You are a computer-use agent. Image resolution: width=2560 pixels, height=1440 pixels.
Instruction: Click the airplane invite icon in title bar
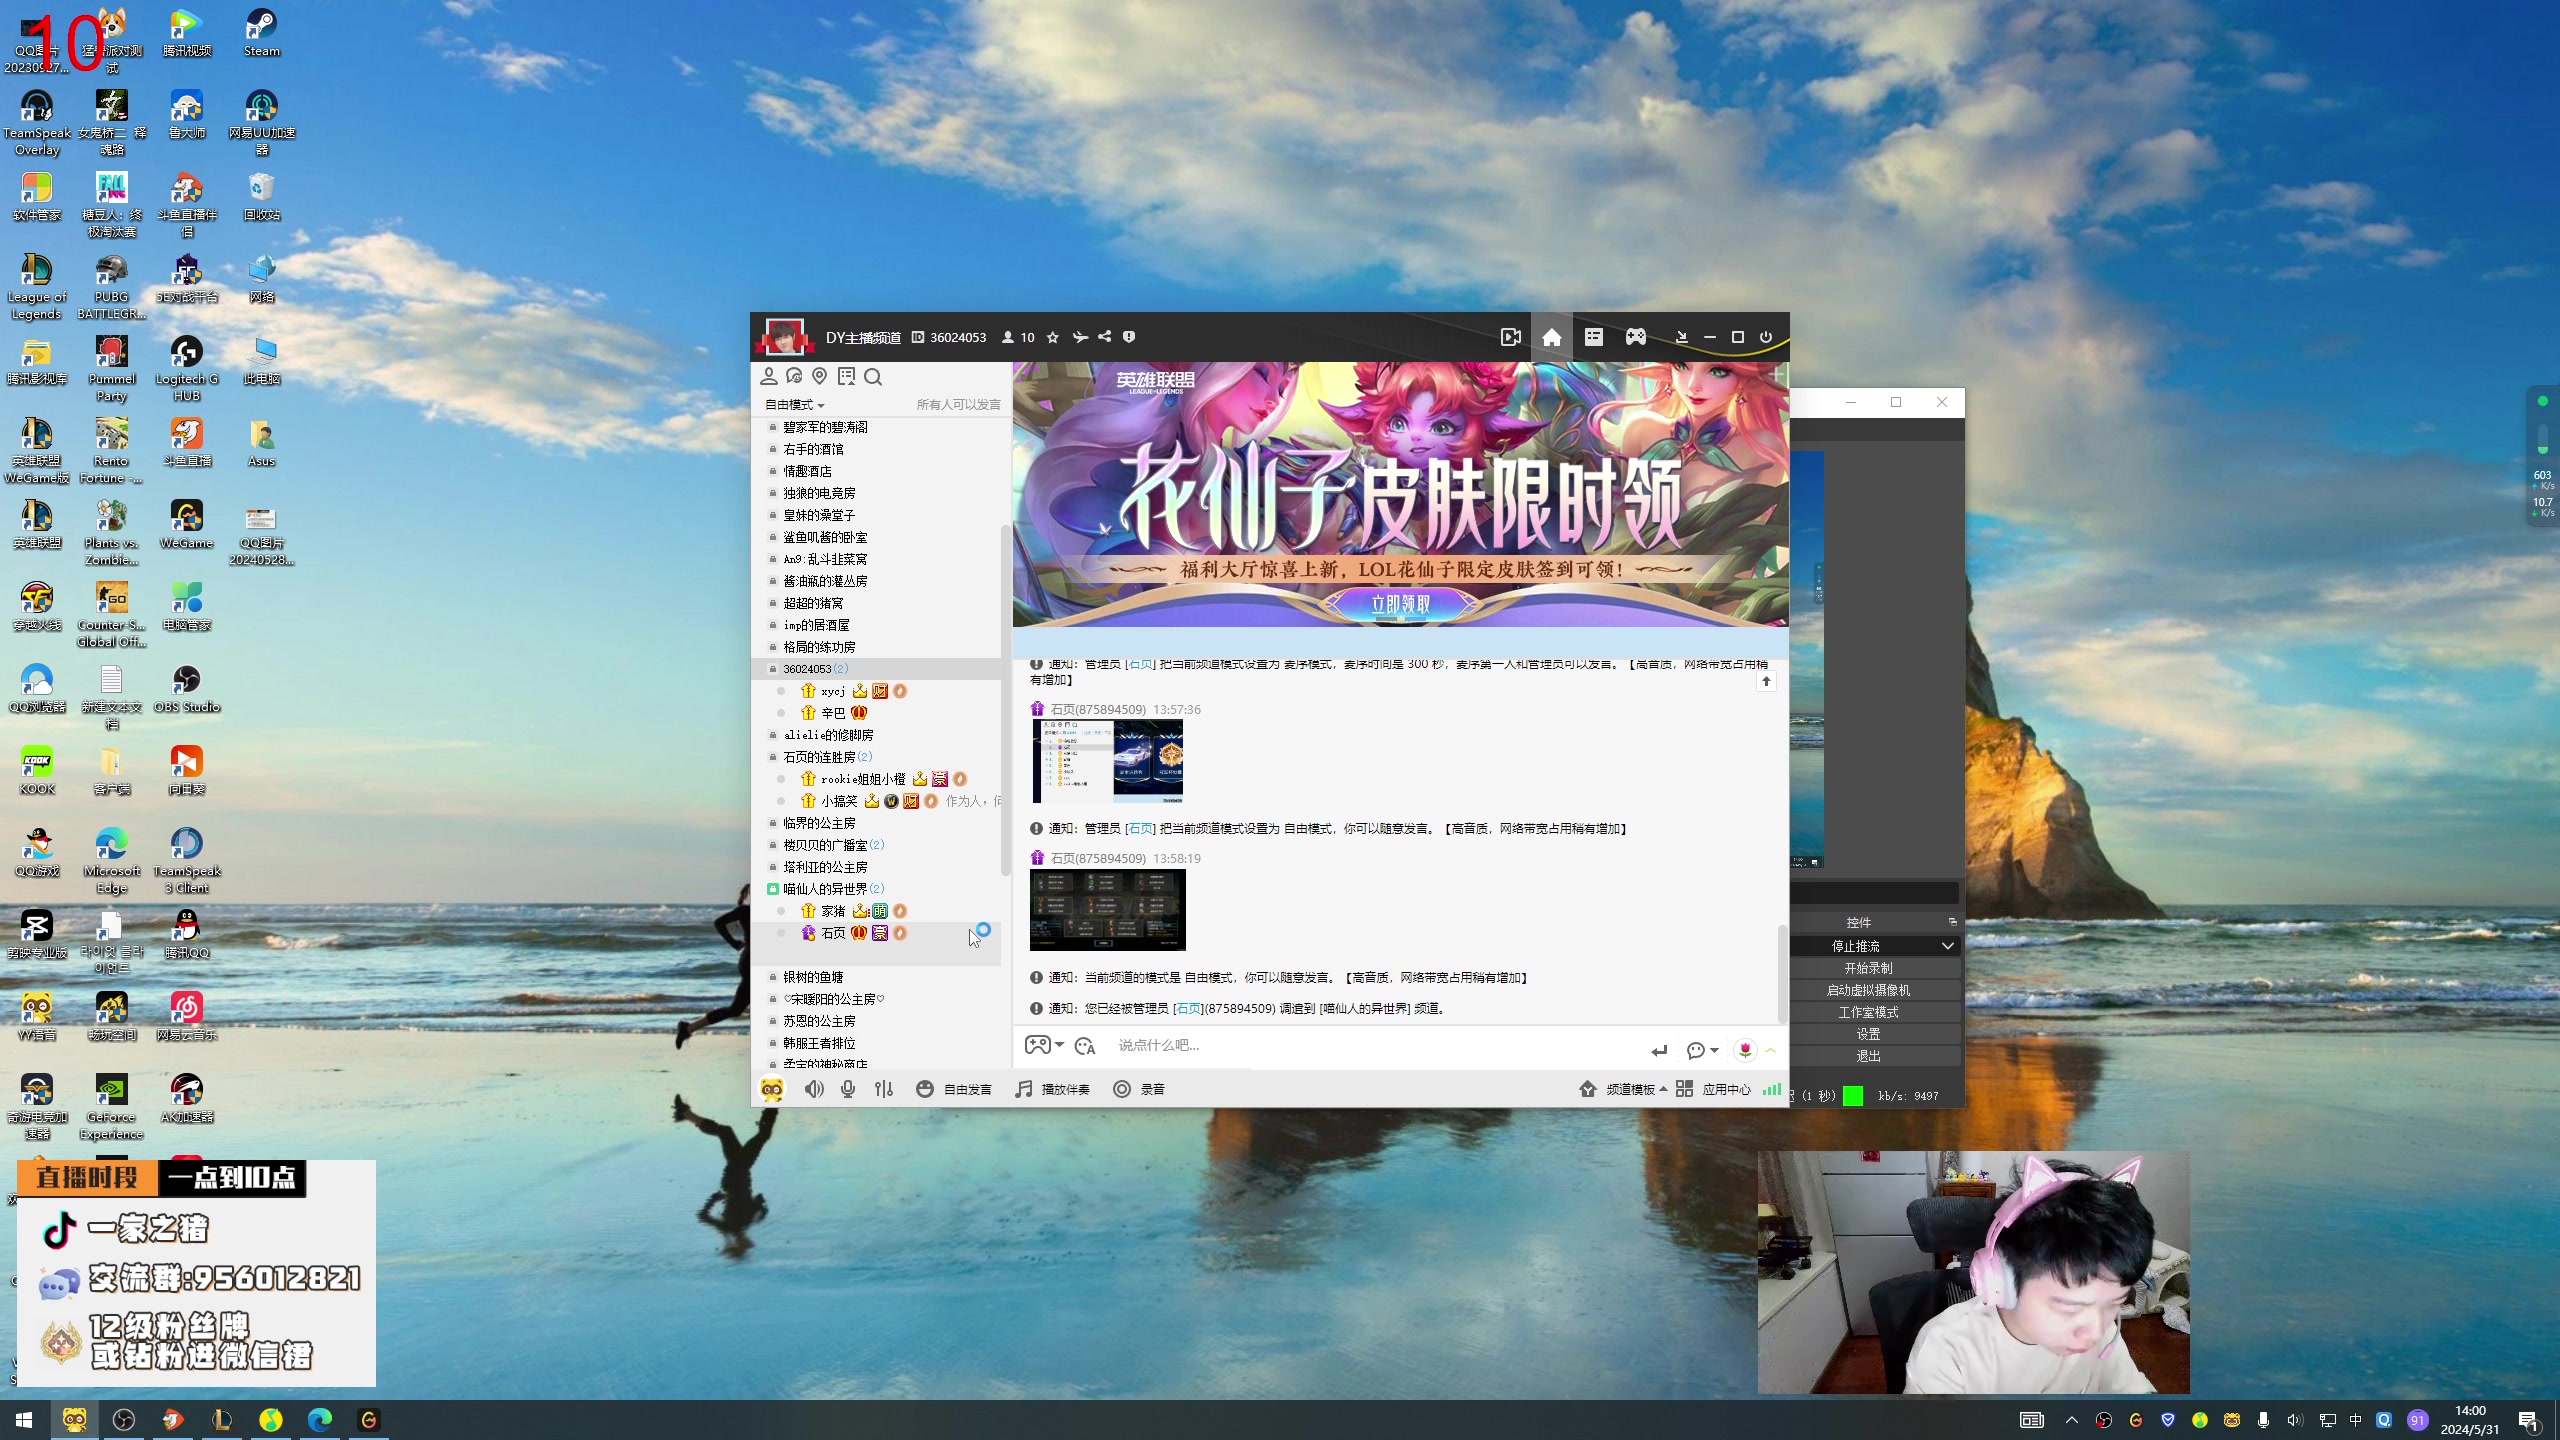(1080, 337)
